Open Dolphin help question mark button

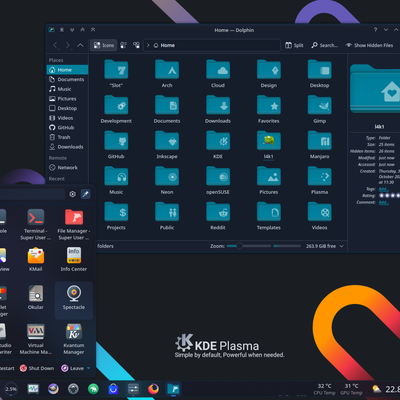tap(375, 30)
